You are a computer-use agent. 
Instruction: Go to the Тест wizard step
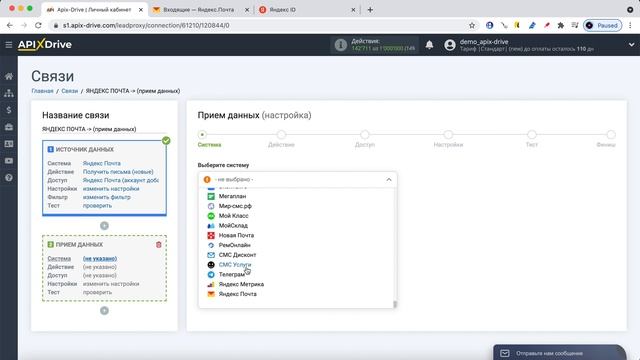coord(531,134)
